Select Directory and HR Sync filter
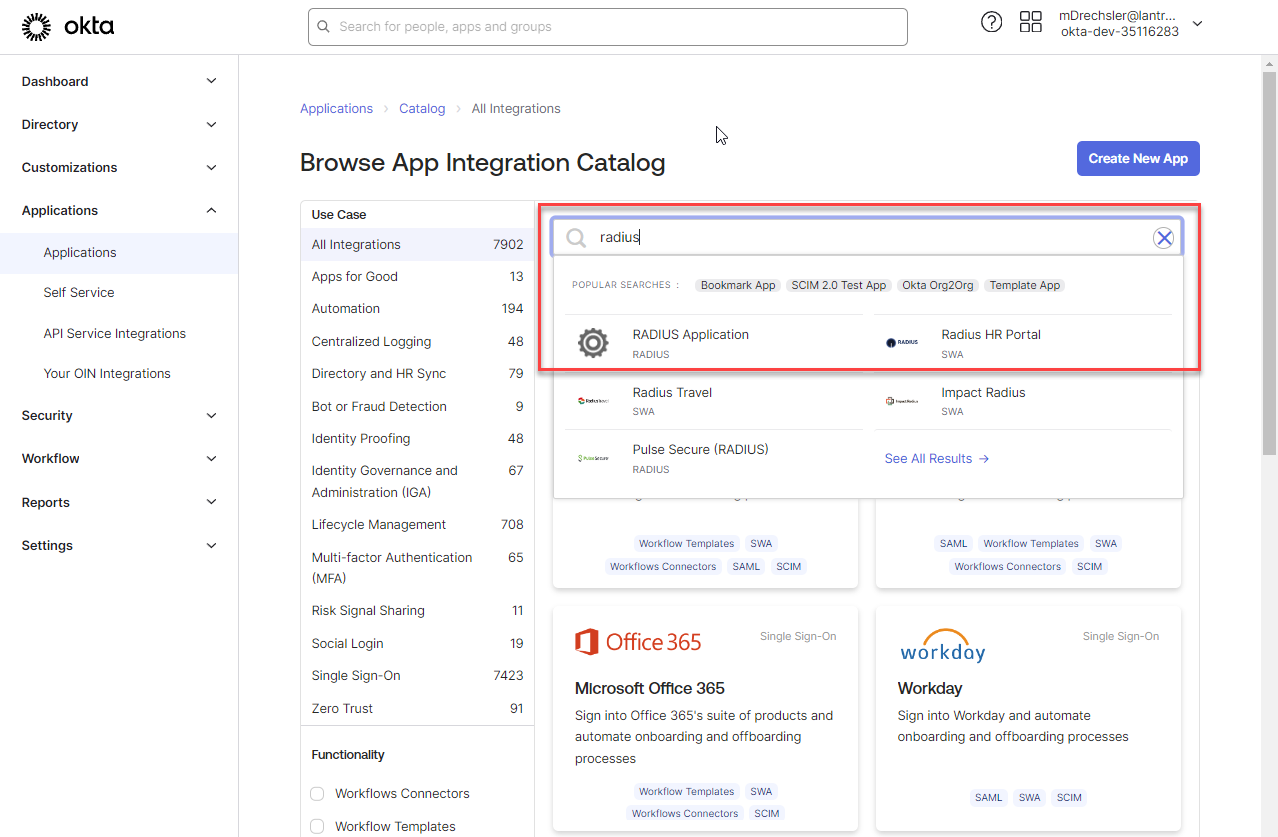This screenshot has height=837, width=1278. (417, 373)
